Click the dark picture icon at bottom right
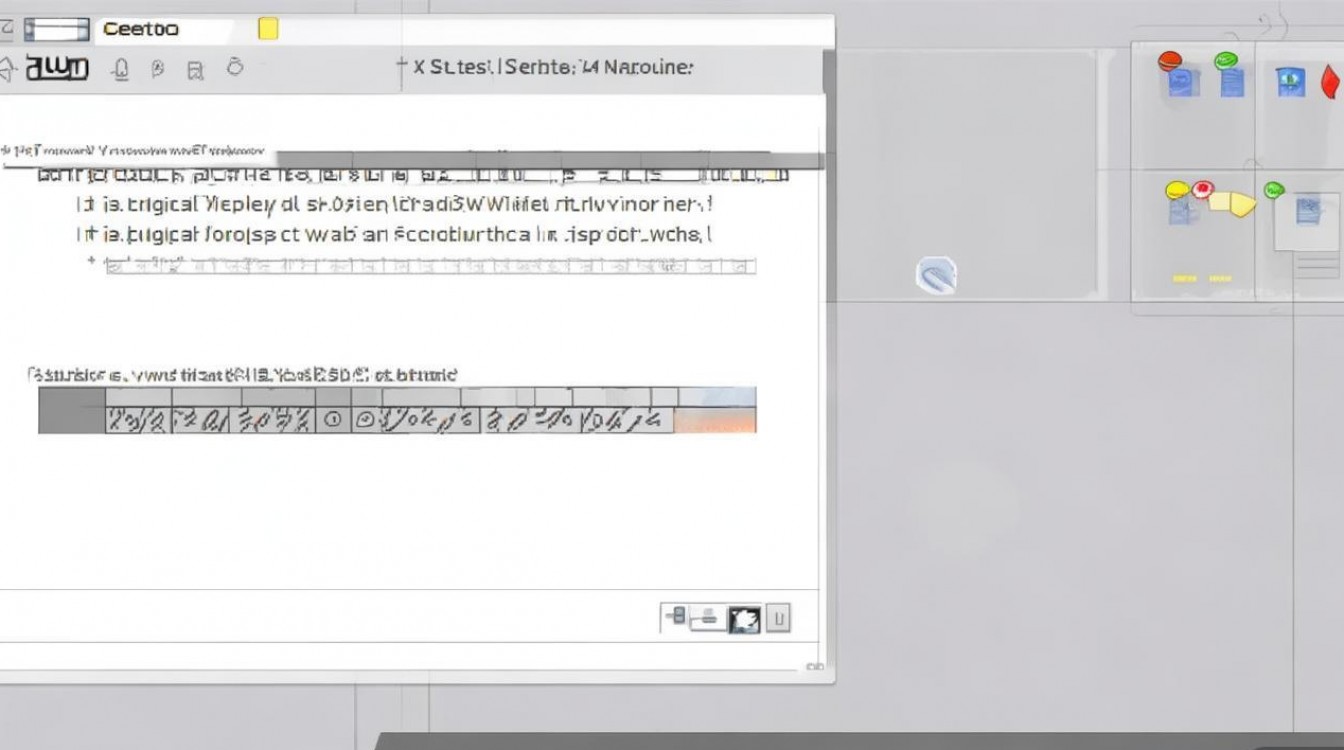This screenshot has width=1344, height=750. coord(743,619)
